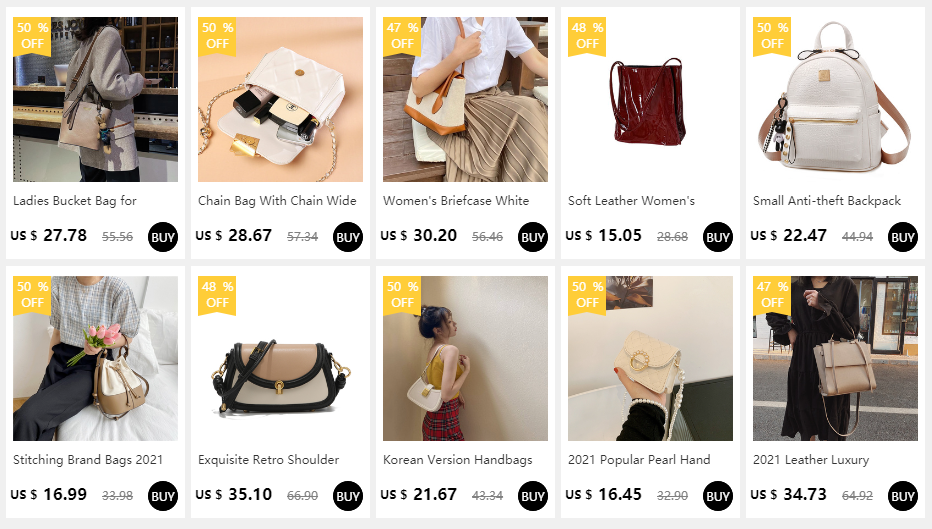Open the Small Anti-theft Backpack title link

click(827, 201)
